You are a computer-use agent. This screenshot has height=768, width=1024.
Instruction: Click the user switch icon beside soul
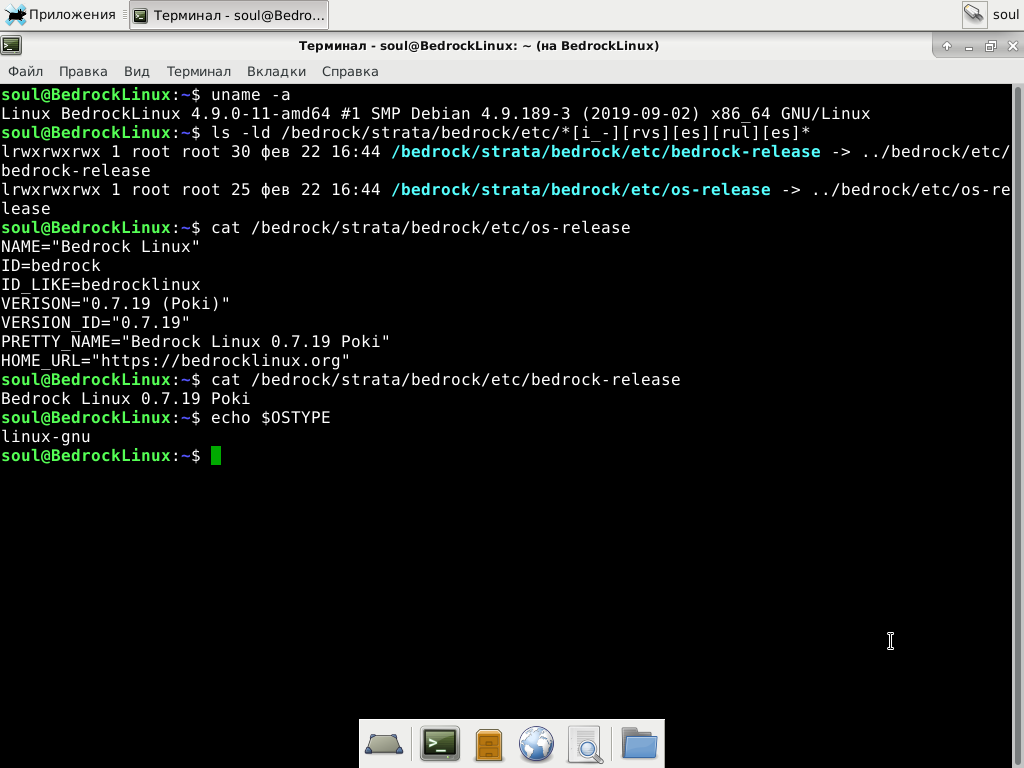pos(974,14)
